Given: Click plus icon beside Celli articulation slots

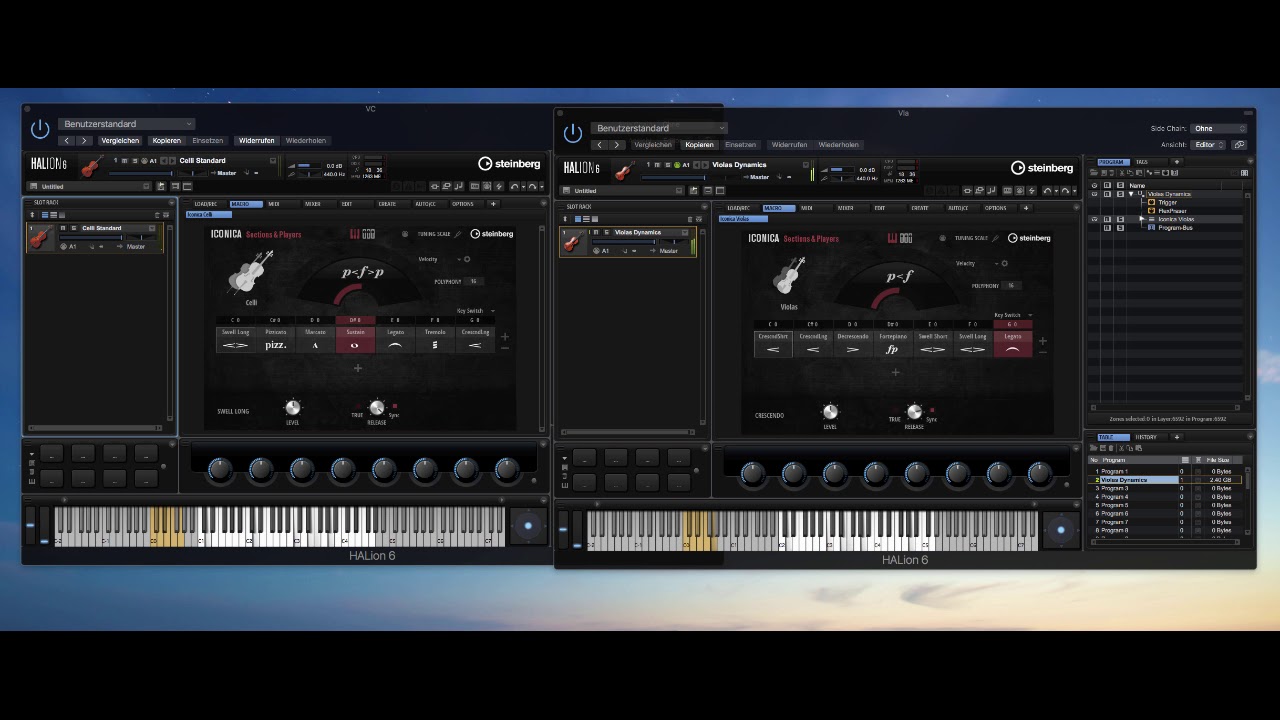Looking at the screenshot, I should [504, 337].
